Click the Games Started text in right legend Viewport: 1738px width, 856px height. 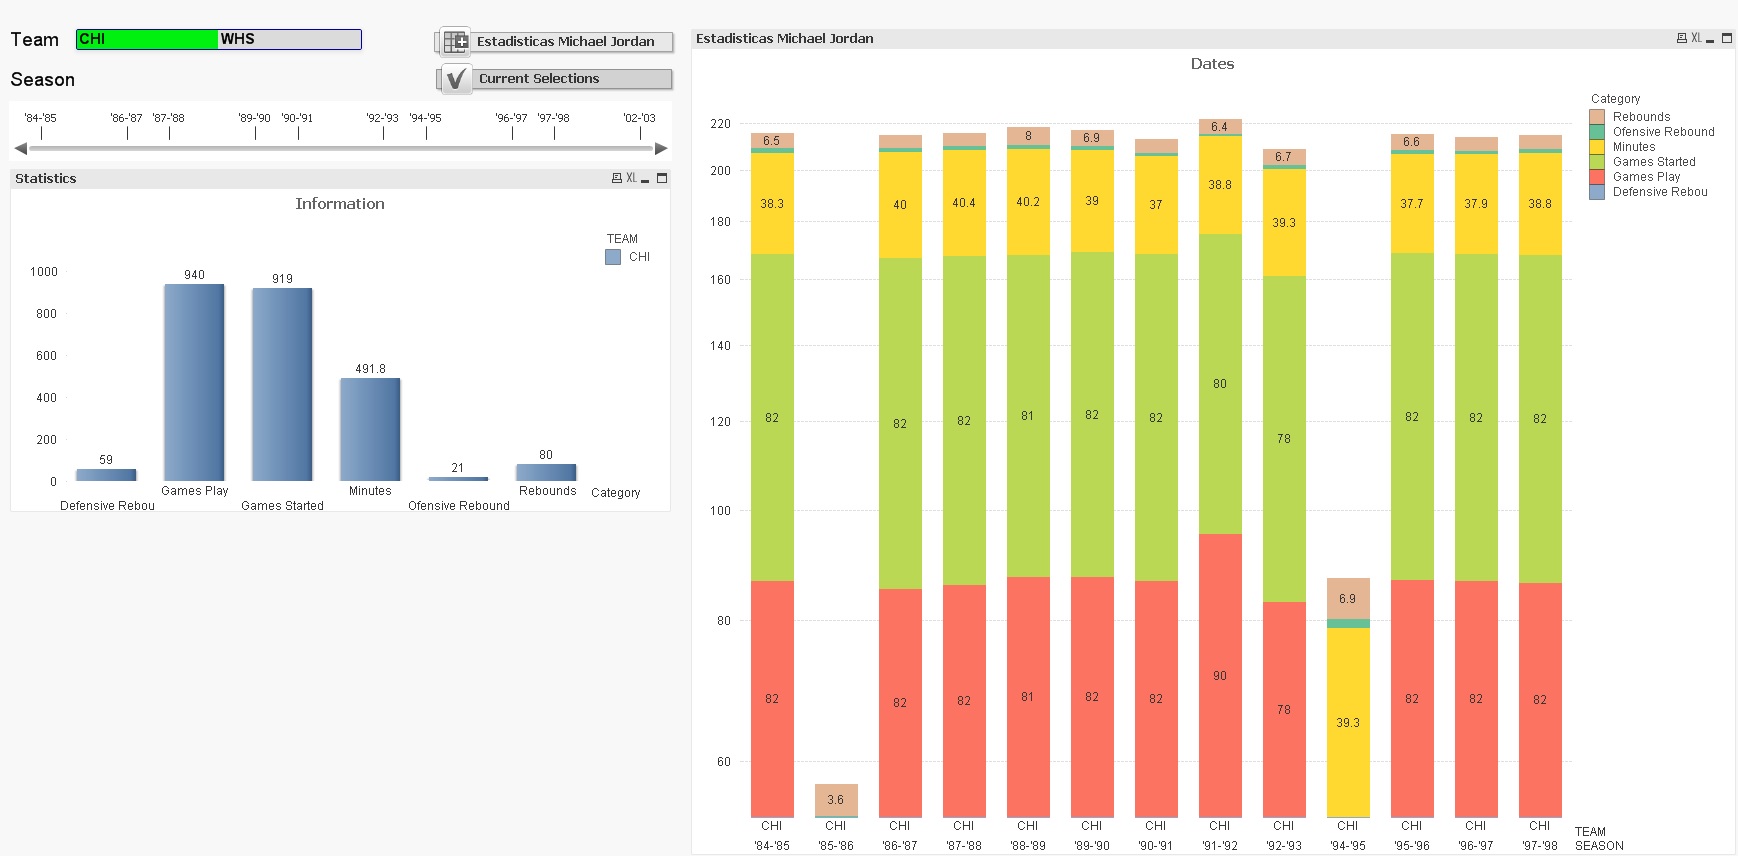[x=1654, y=162]
